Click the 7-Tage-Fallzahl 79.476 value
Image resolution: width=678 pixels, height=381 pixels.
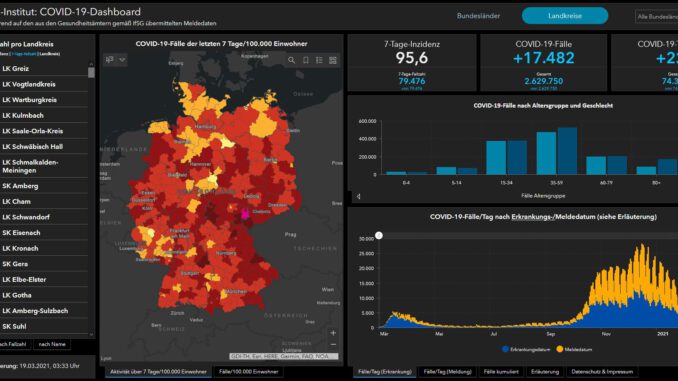pos(412,81)
